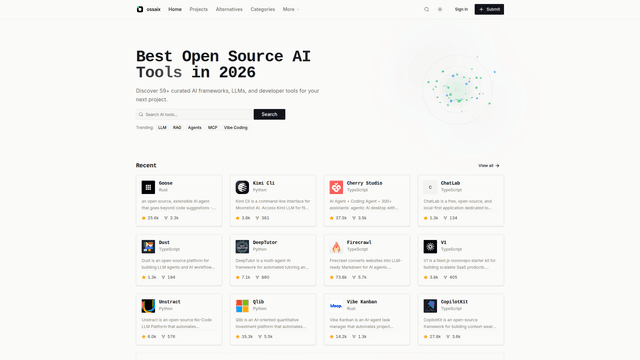Image resolution: width=640 pixels, height=360 pixels.
Task: Open the Unstract project icon
Action: pyautogui.click(x=148, y=306)
